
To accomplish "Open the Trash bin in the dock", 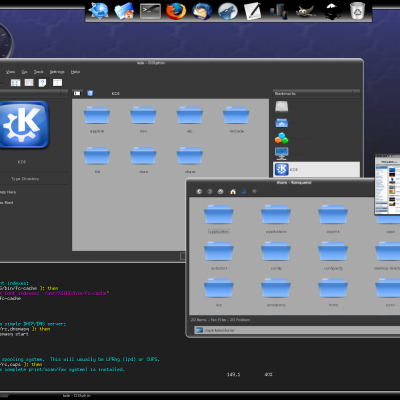I will (357, 11).
